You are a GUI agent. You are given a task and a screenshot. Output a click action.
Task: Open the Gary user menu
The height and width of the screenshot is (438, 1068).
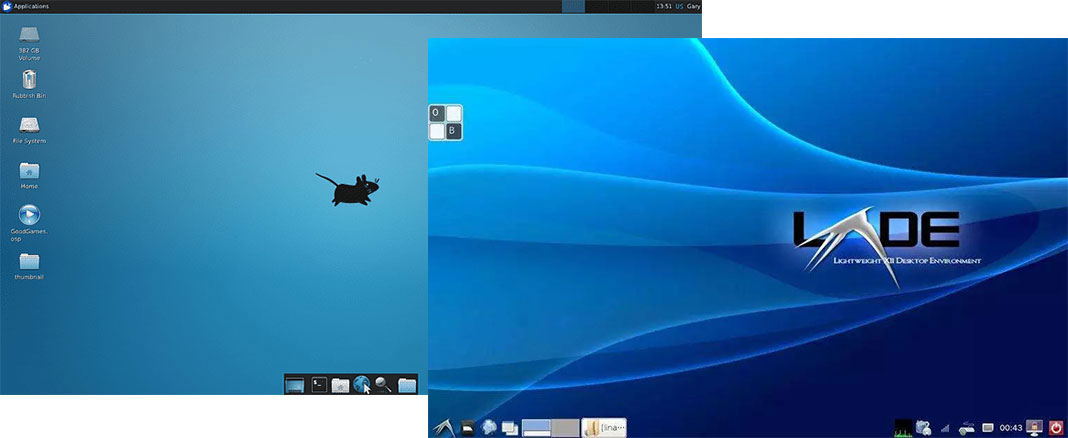(x=693, y=6)
